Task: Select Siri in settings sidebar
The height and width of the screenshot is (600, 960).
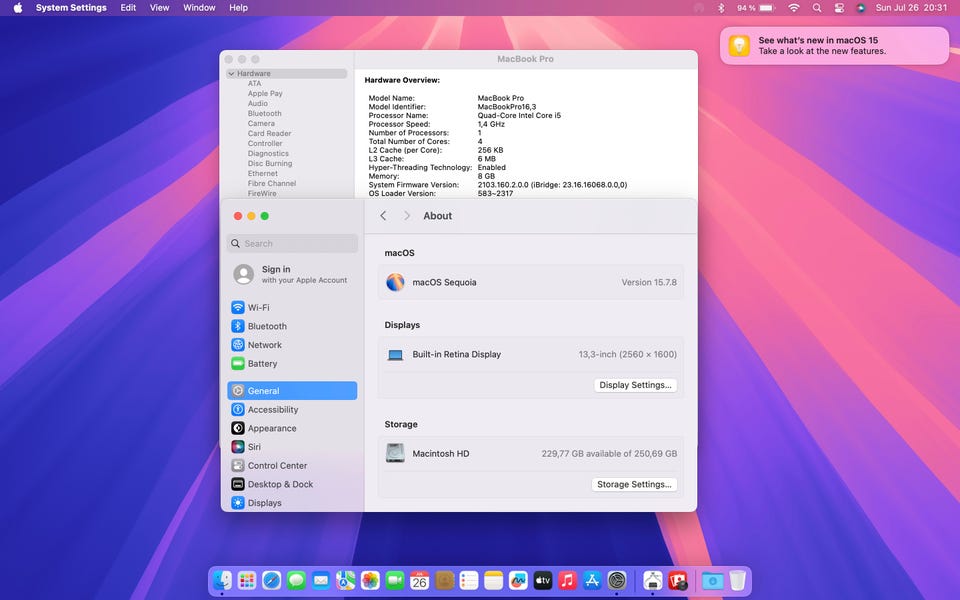Action: pyautogui.click(x=292, y=447)
